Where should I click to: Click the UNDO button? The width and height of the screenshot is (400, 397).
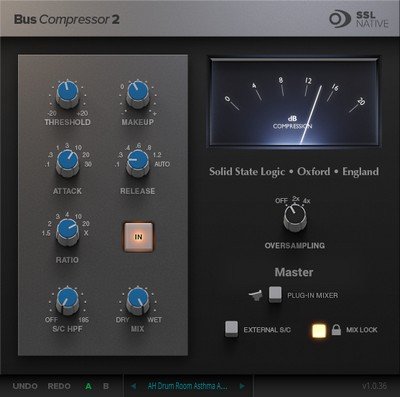point(25,386)
